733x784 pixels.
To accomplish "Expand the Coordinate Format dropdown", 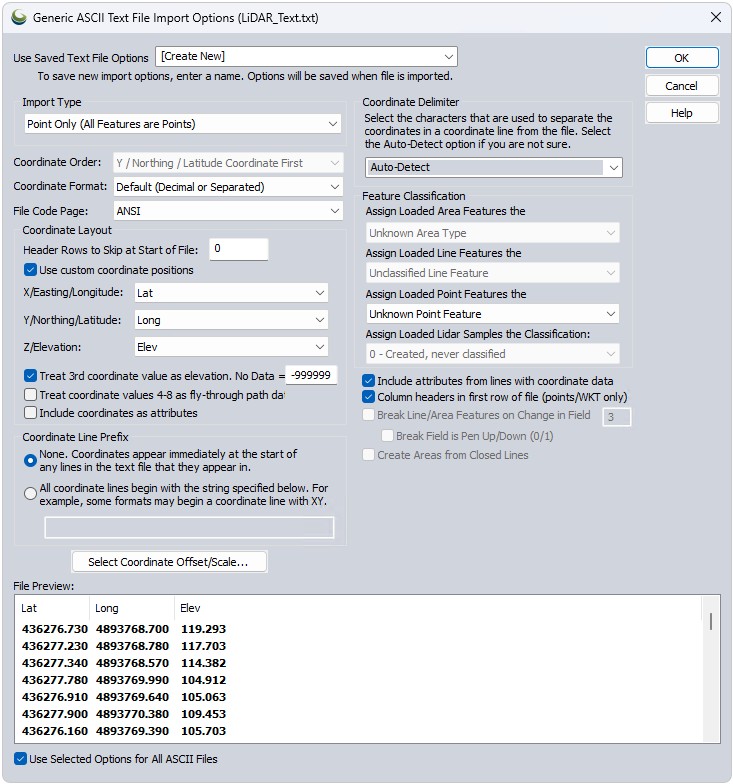I will pos(228,187).
